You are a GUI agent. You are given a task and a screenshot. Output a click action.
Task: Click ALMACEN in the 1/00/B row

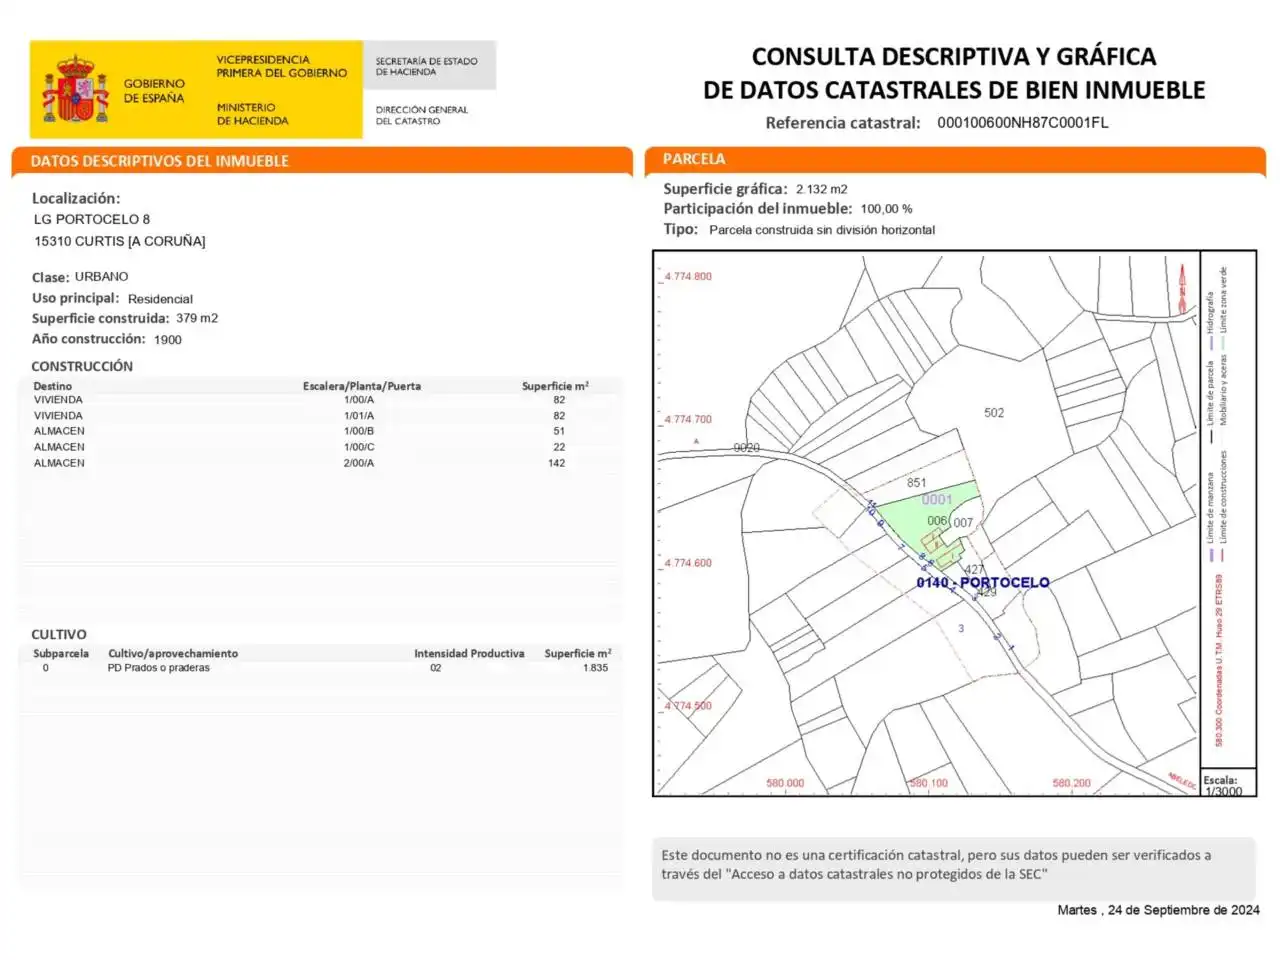tap(59, 431)
